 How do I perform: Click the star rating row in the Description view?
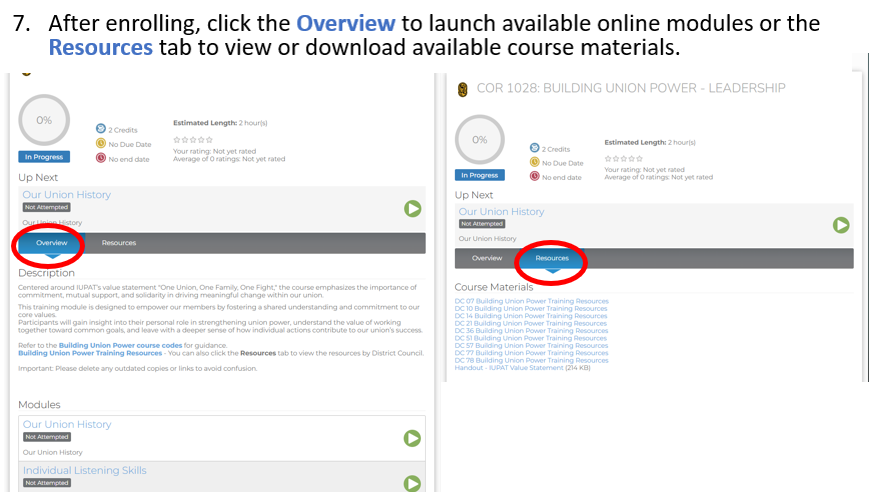point(193,139)
